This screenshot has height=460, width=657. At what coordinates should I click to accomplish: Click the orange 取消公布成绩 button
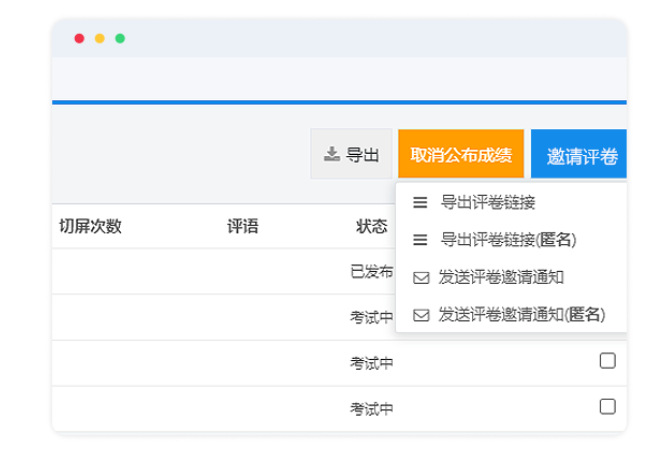click(460, 155)
